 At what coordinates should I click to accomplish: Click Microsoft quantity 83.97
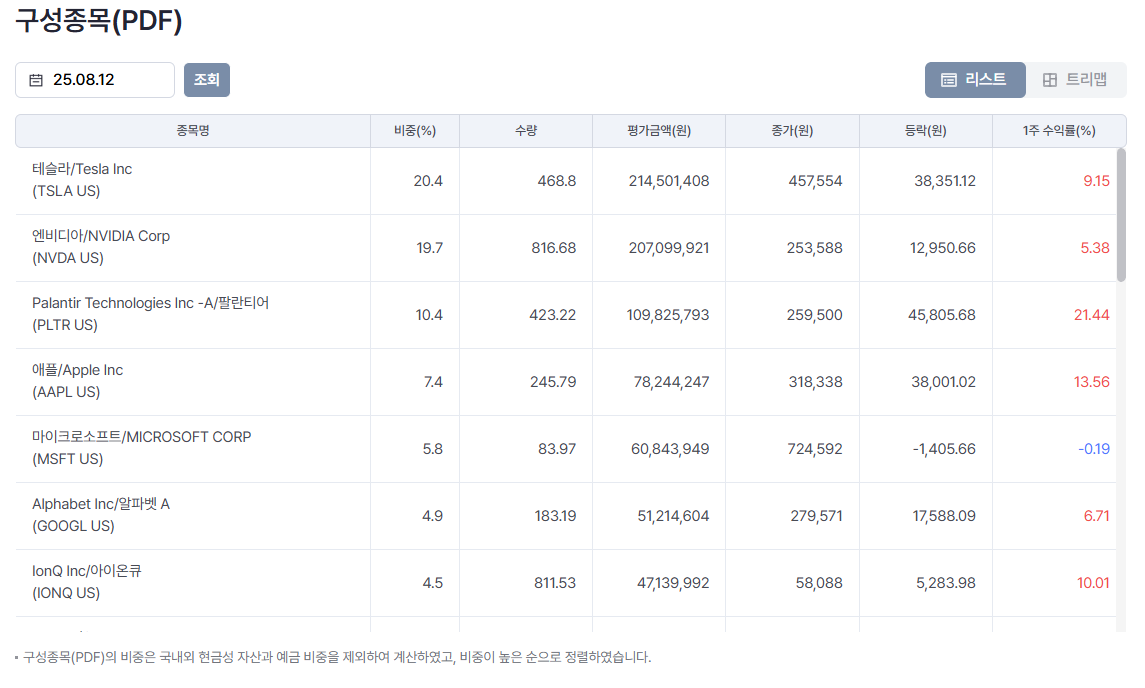[x=557, y=449]
